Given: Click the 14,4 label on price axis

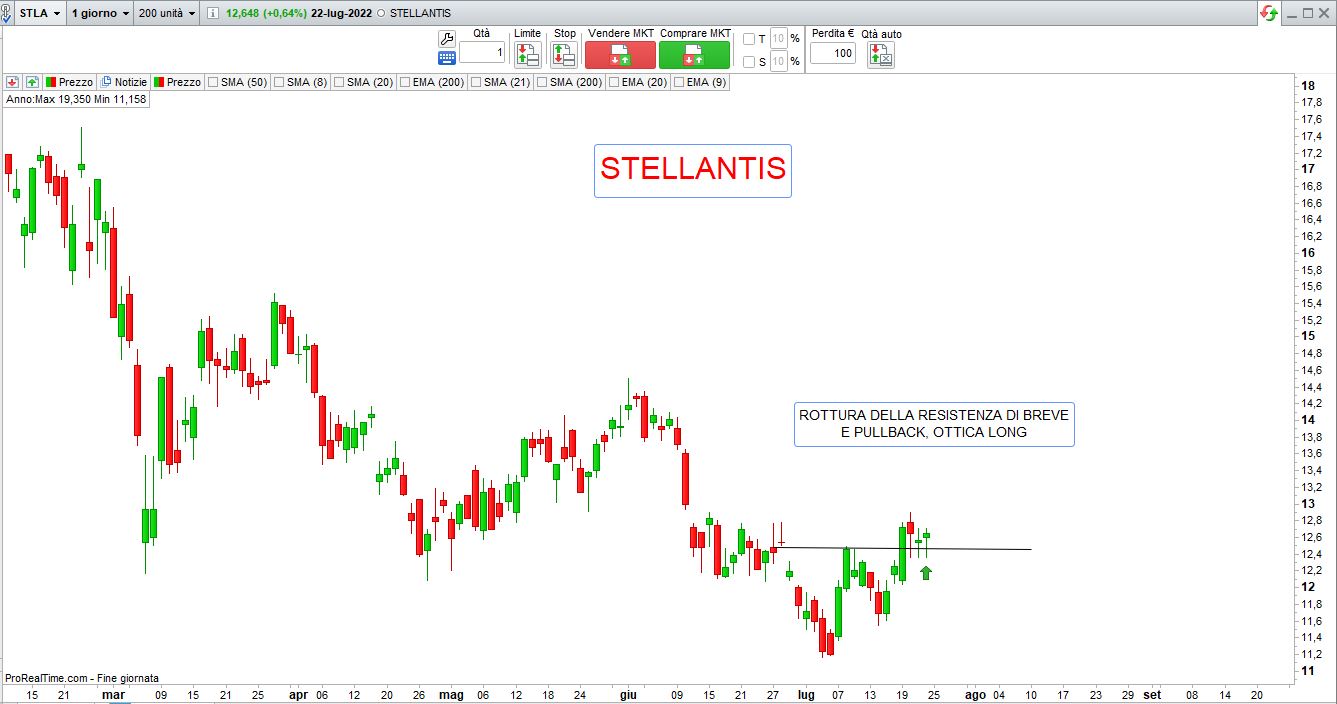Looking at the screenshot, I should tap(1311, 386).
